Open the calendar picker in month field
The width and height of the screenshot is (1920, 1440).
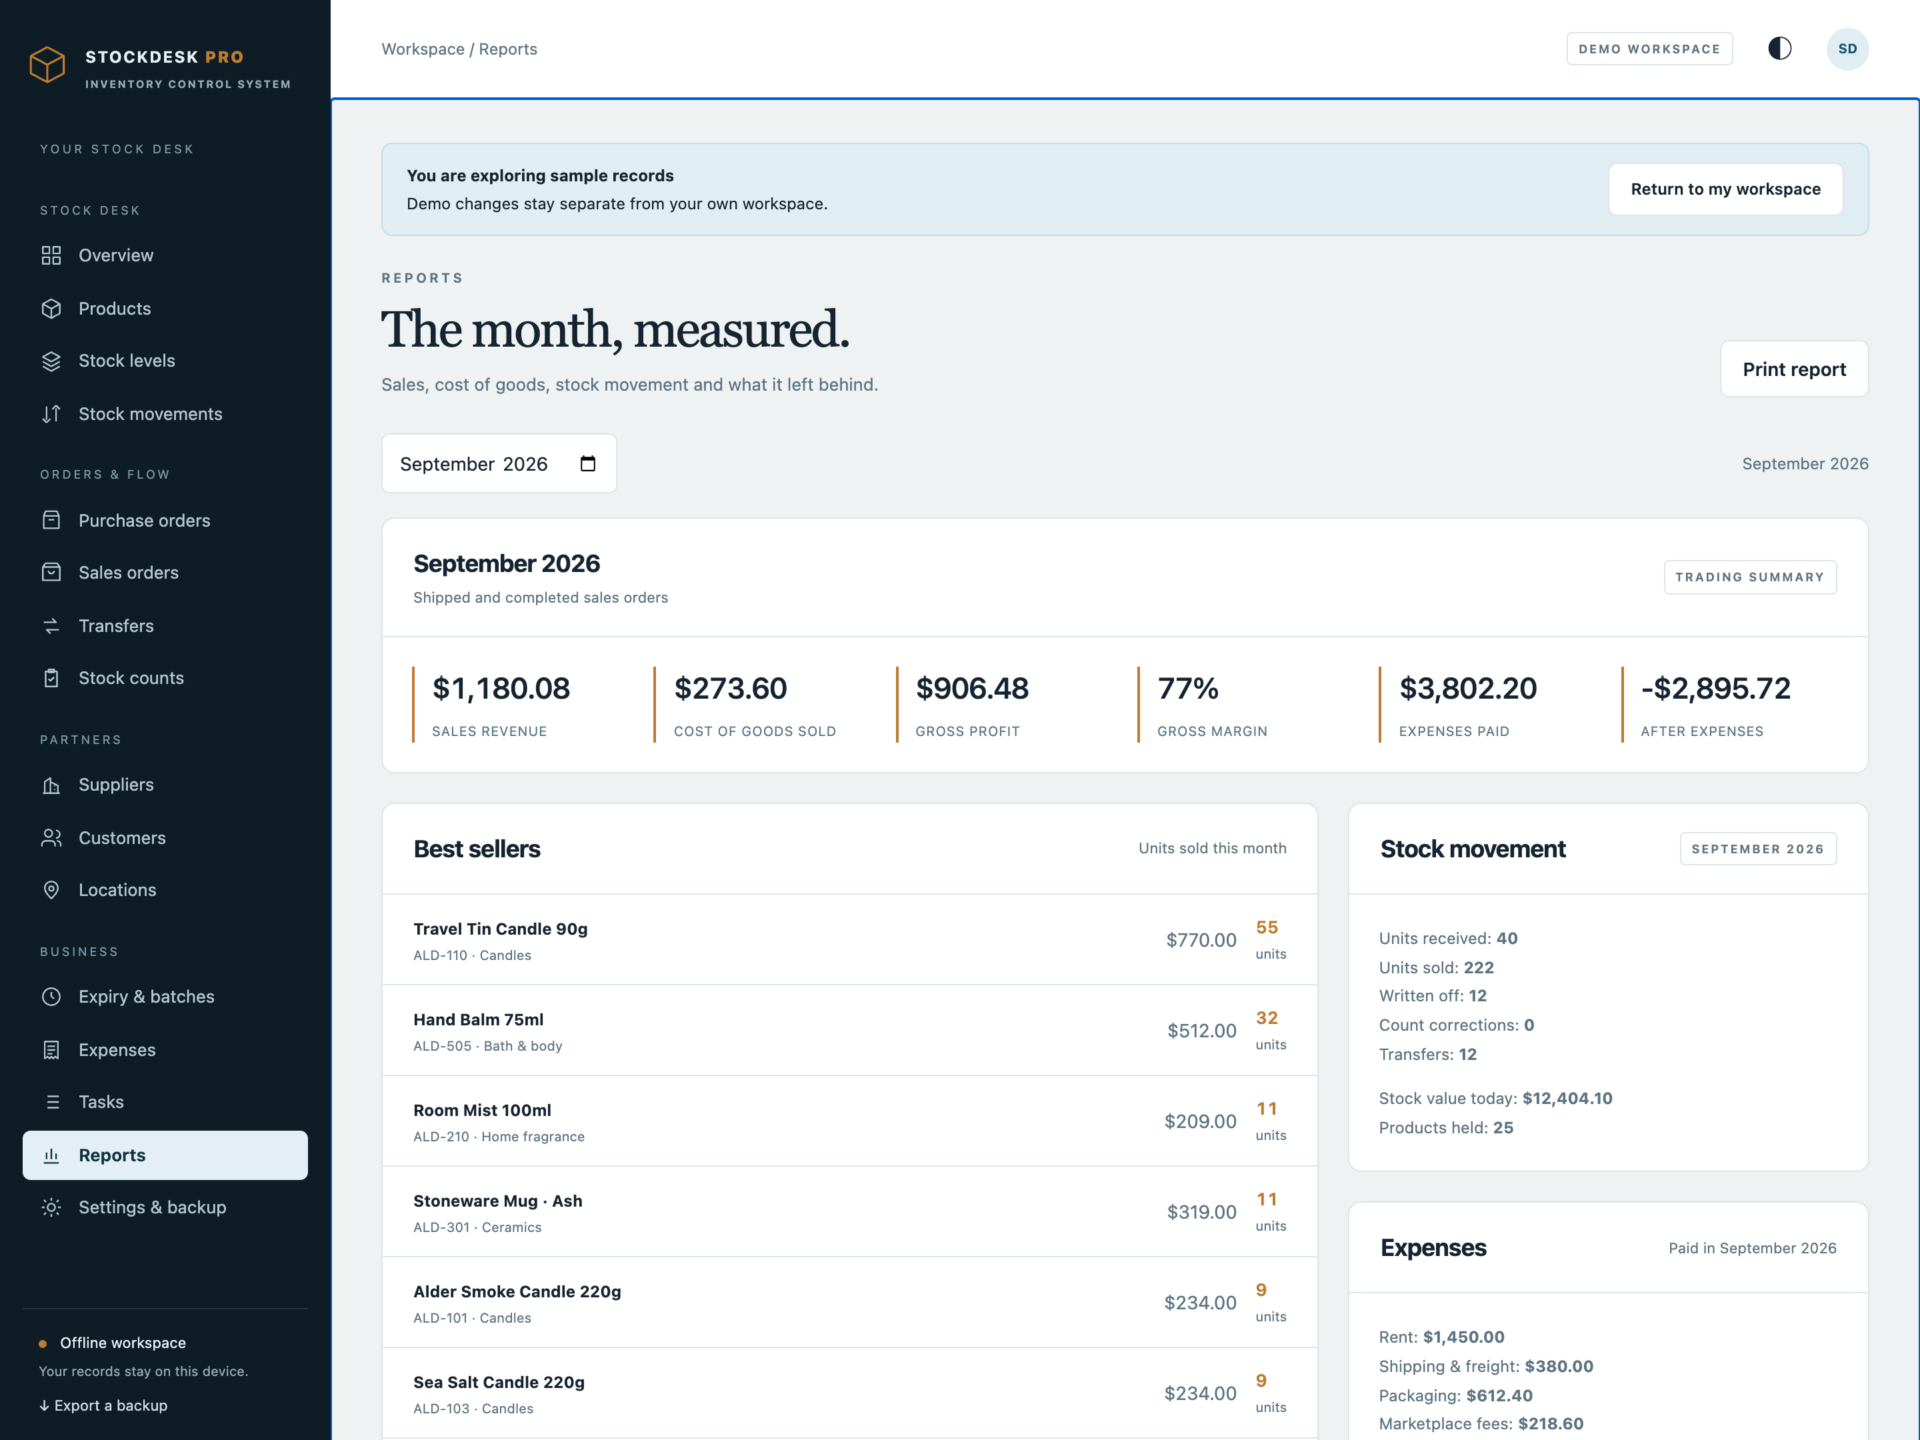(588, 463)
